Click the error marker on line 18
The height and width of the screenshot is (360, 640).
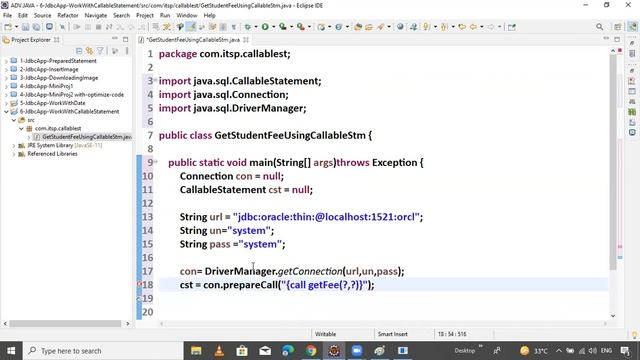click(x=139, y=284)
